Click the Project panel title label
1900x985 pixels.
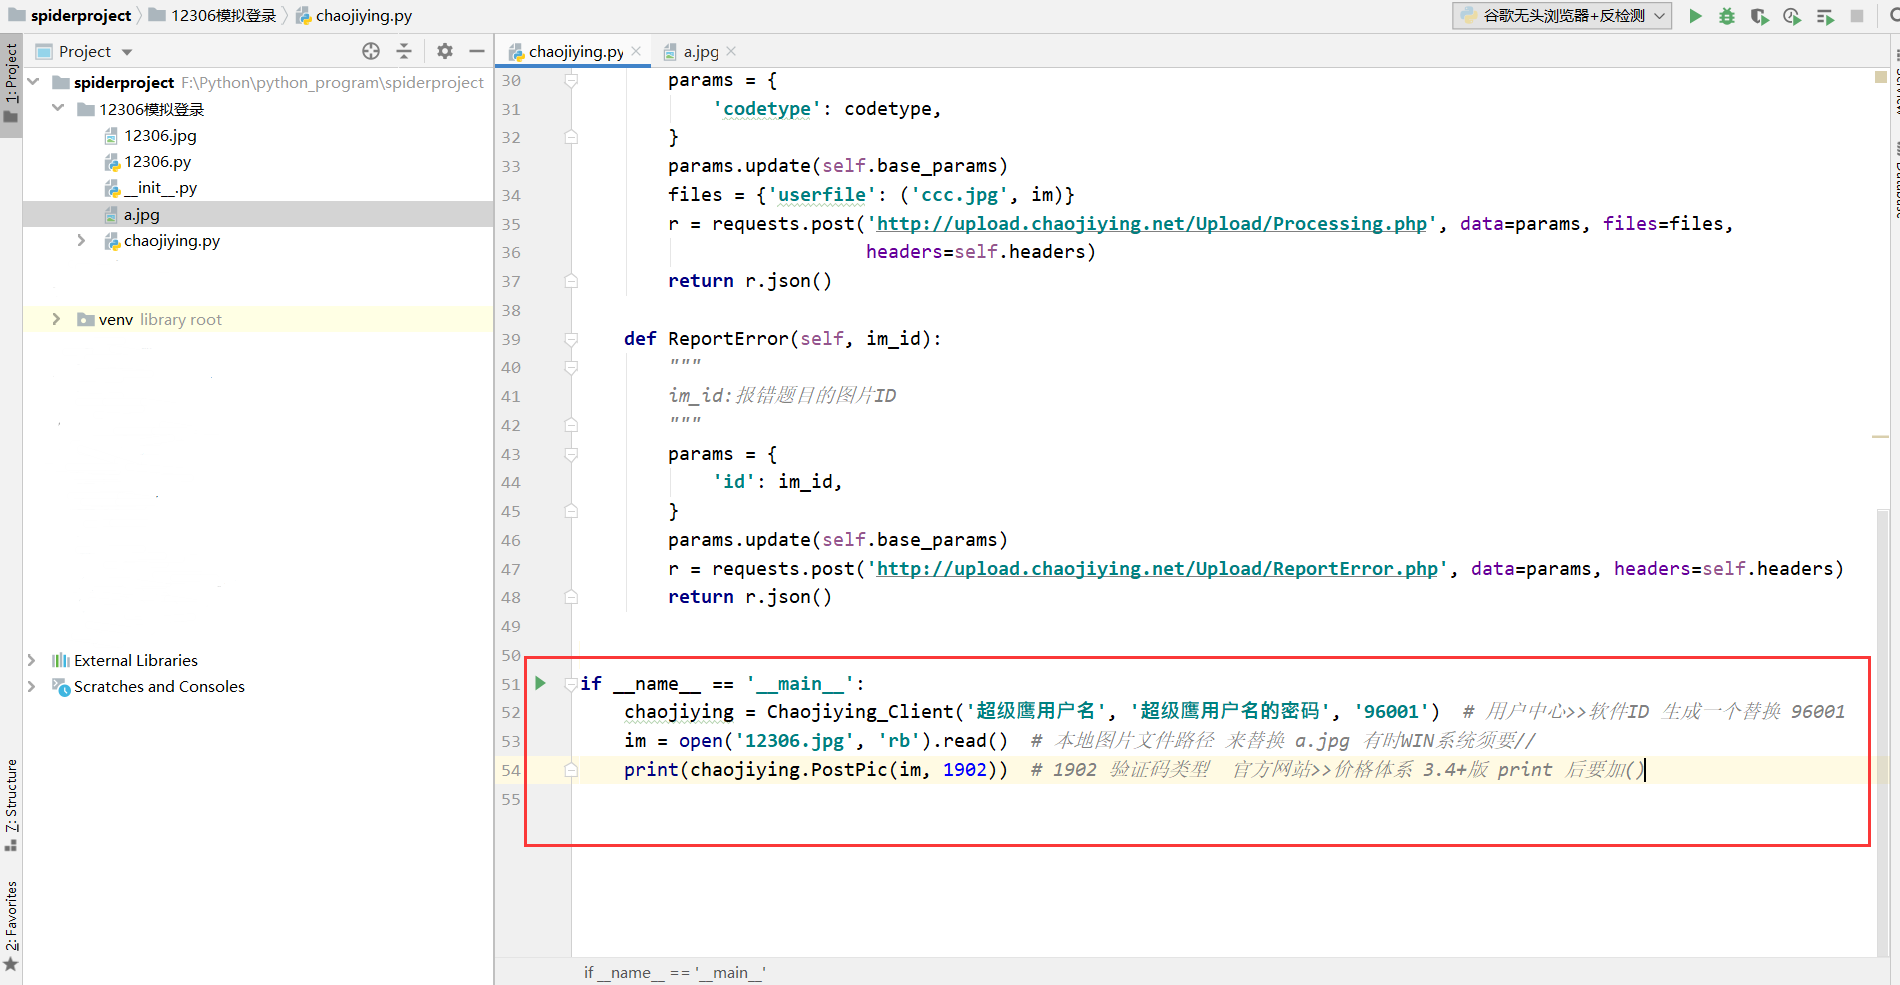point(85,51)
